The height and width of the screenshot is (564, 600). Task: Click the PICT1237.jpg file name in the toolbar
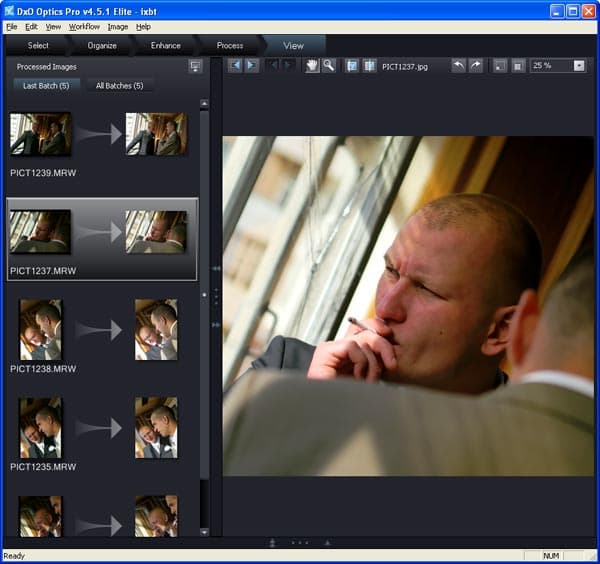coord(405,67)
